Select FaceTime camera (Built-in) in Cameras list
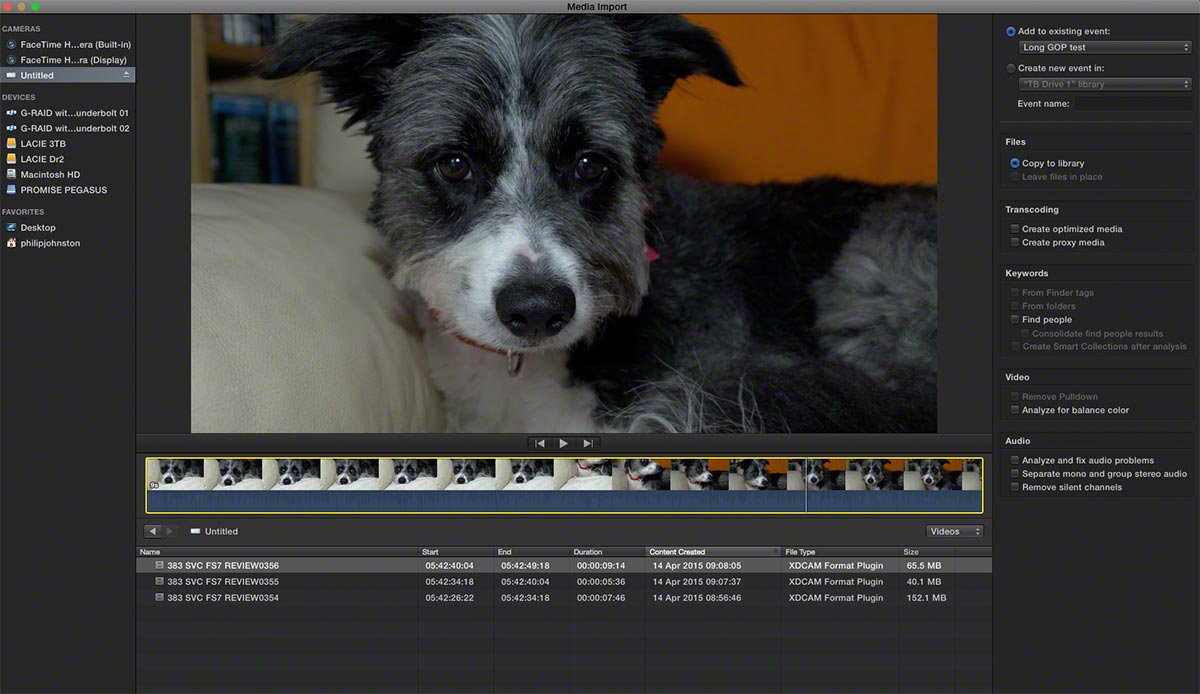Screen dimensions: 1200x694 pos(67,45)
